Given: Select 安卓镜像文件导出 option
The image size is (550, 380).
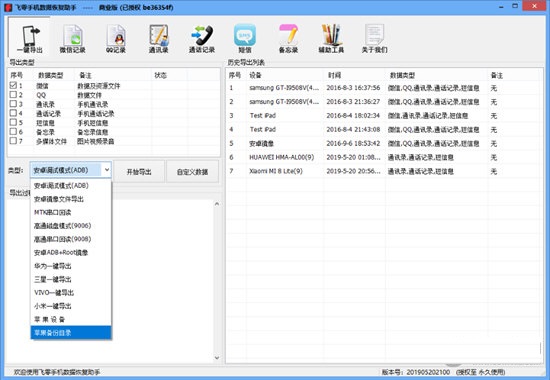Looking at the screenshot, I should 71,199.
